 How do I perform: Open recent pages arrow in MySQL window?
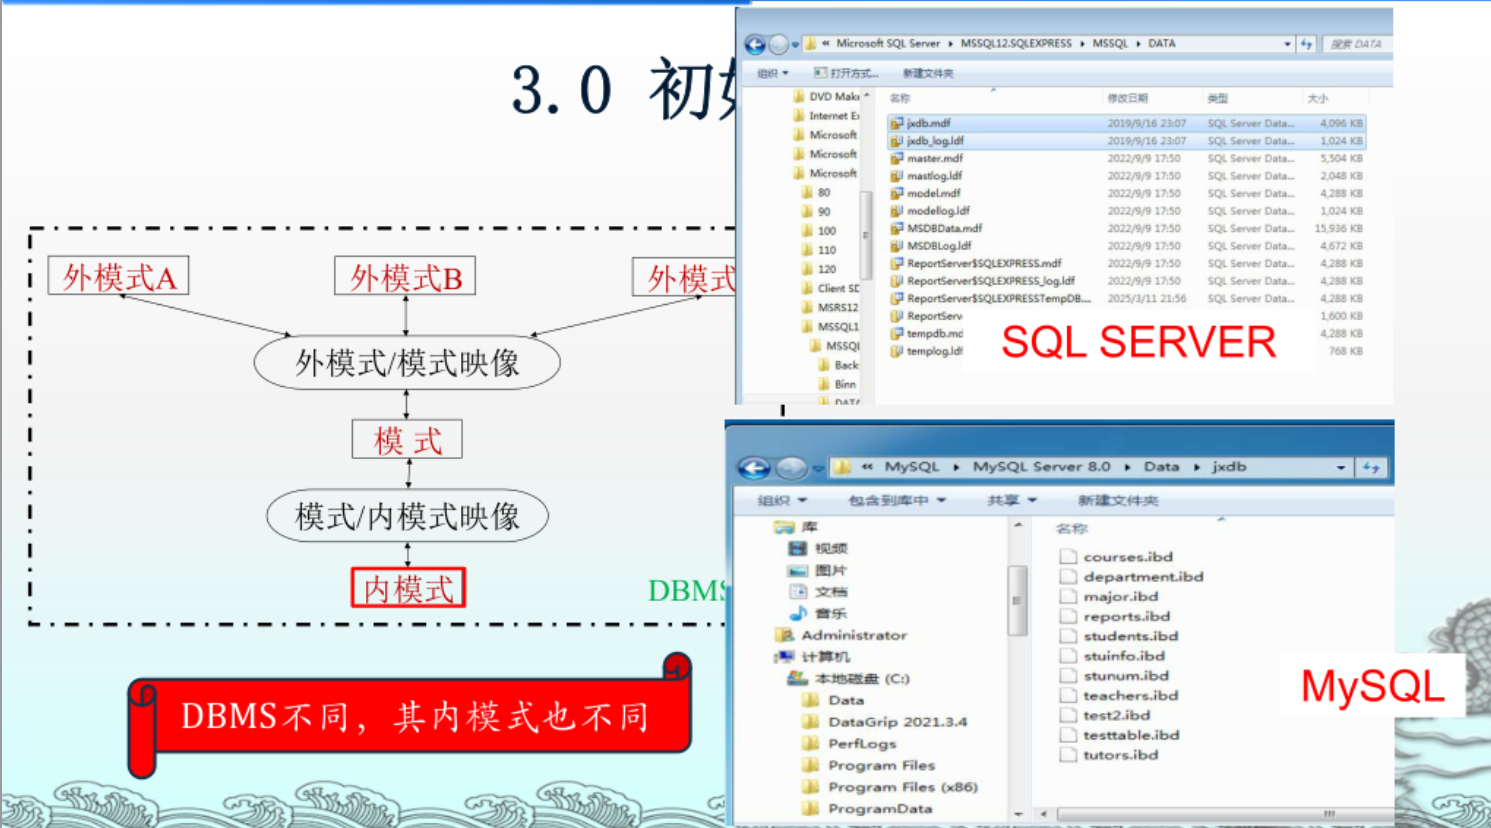coord(818,468)
